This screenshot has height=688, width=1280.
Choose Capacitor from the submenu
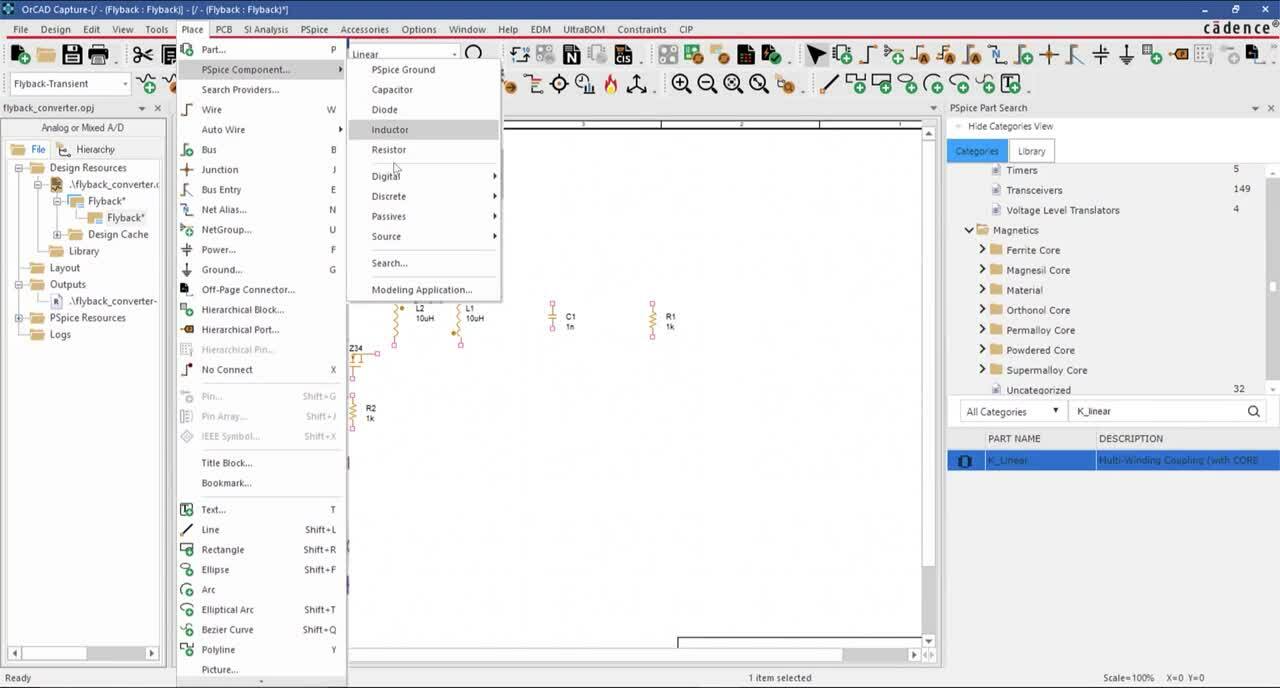point(423,90)
